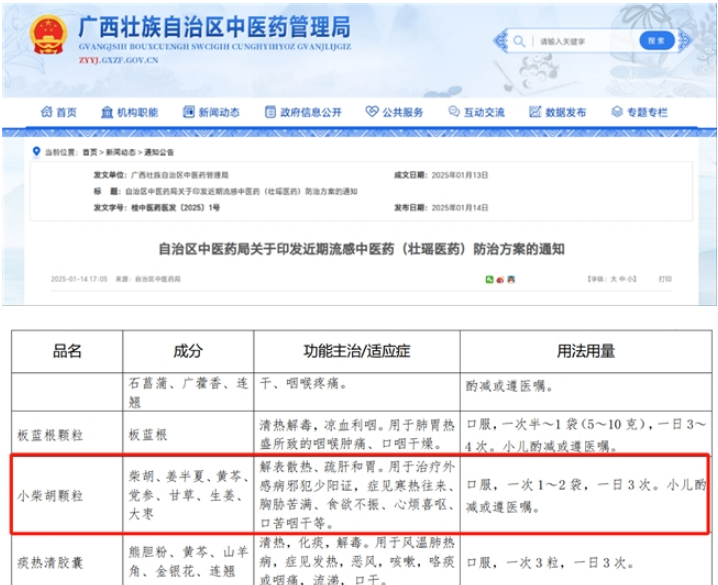Click the 打印 print link
718x585 pixels.
[665, 279]
